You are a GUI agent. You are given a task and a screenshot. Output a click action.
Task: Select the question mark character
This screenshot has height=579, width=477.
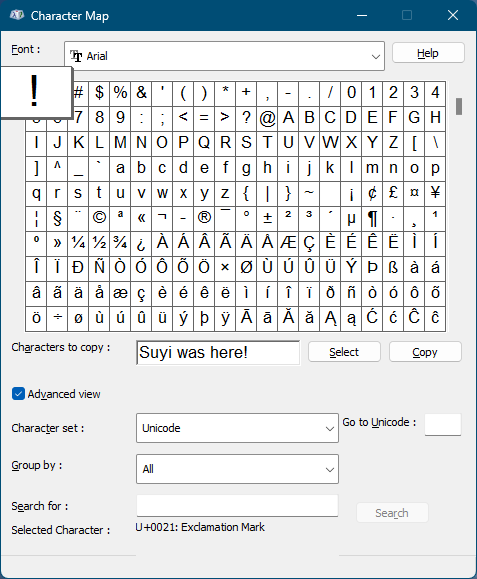coord(246,118)
